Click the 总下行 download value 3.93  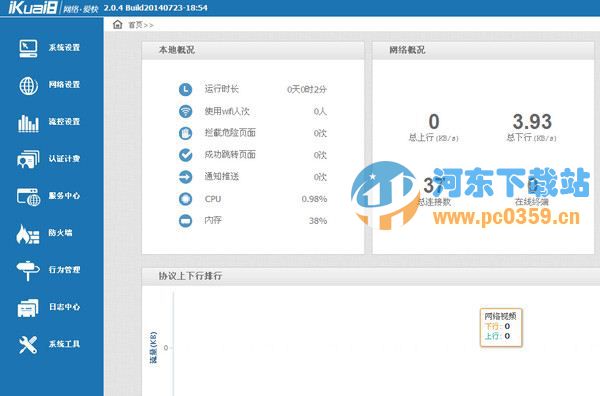[532, 122]
